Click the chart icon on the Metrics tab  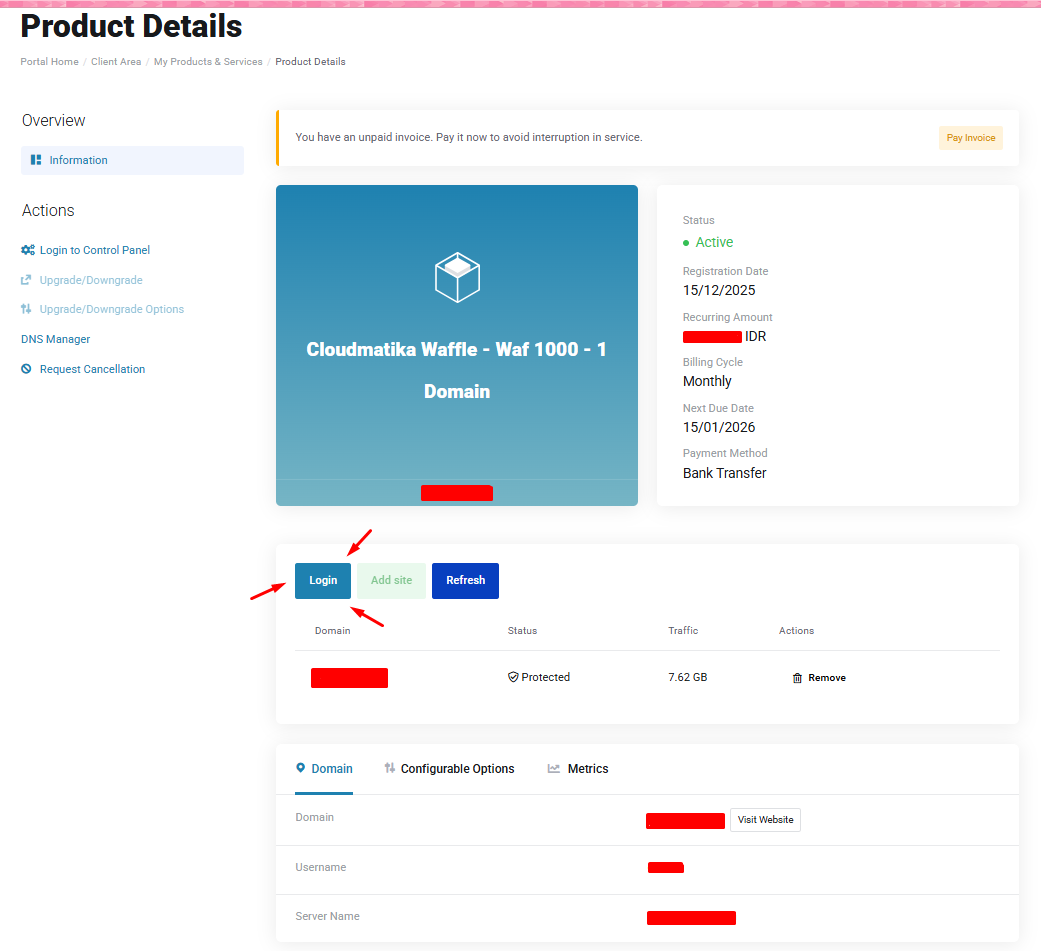click(x=554, y=768)
